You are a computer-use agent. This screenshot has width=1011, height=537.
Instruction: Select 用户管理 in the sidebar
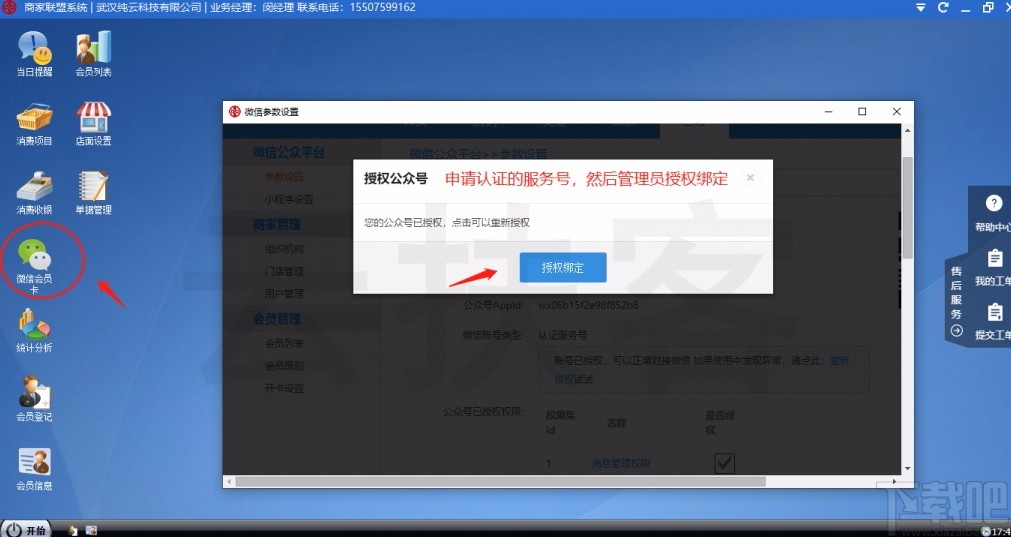[x=284, y=293]
